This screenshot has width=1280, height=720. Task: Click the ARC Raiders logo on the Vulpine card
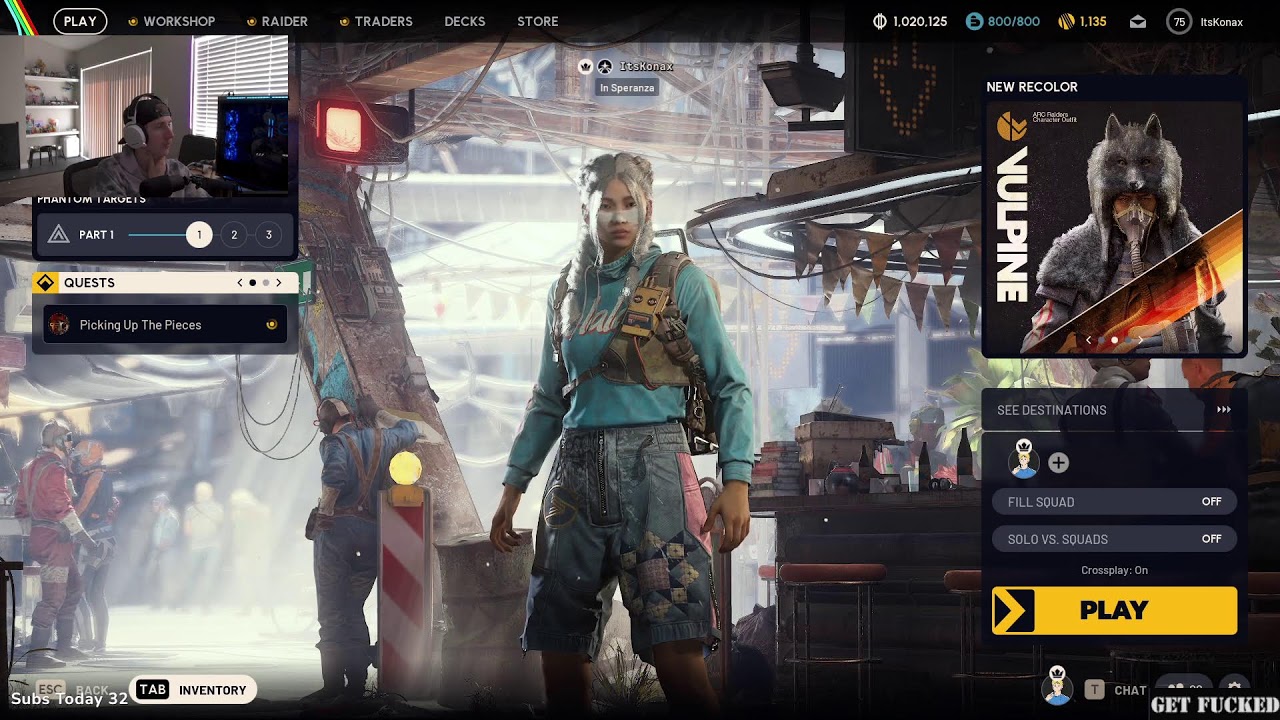pos(1013,125)
